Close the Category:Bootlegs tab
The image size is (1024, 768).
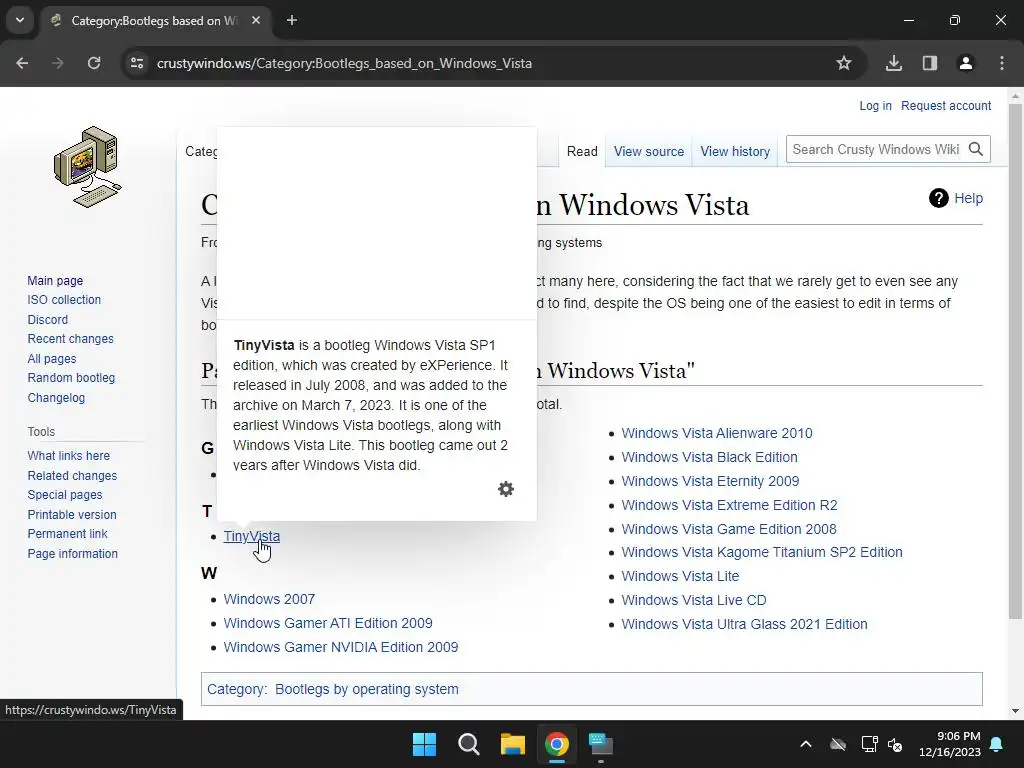point(256,20)
